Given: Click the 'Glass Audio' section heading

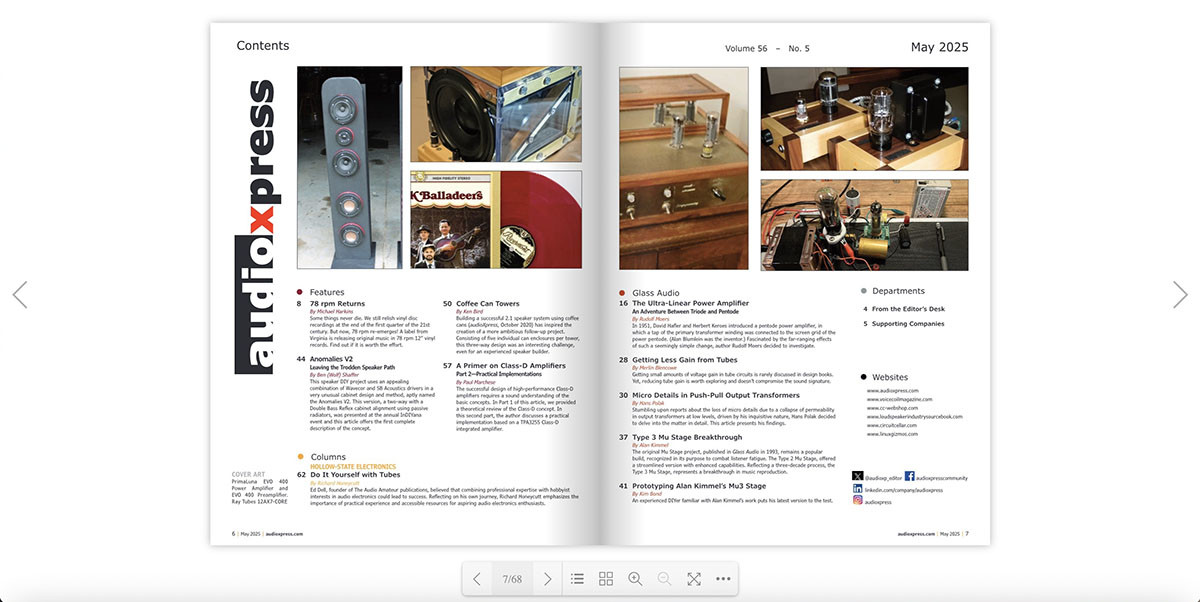Looking at the screenshot, I should point(655,293).
